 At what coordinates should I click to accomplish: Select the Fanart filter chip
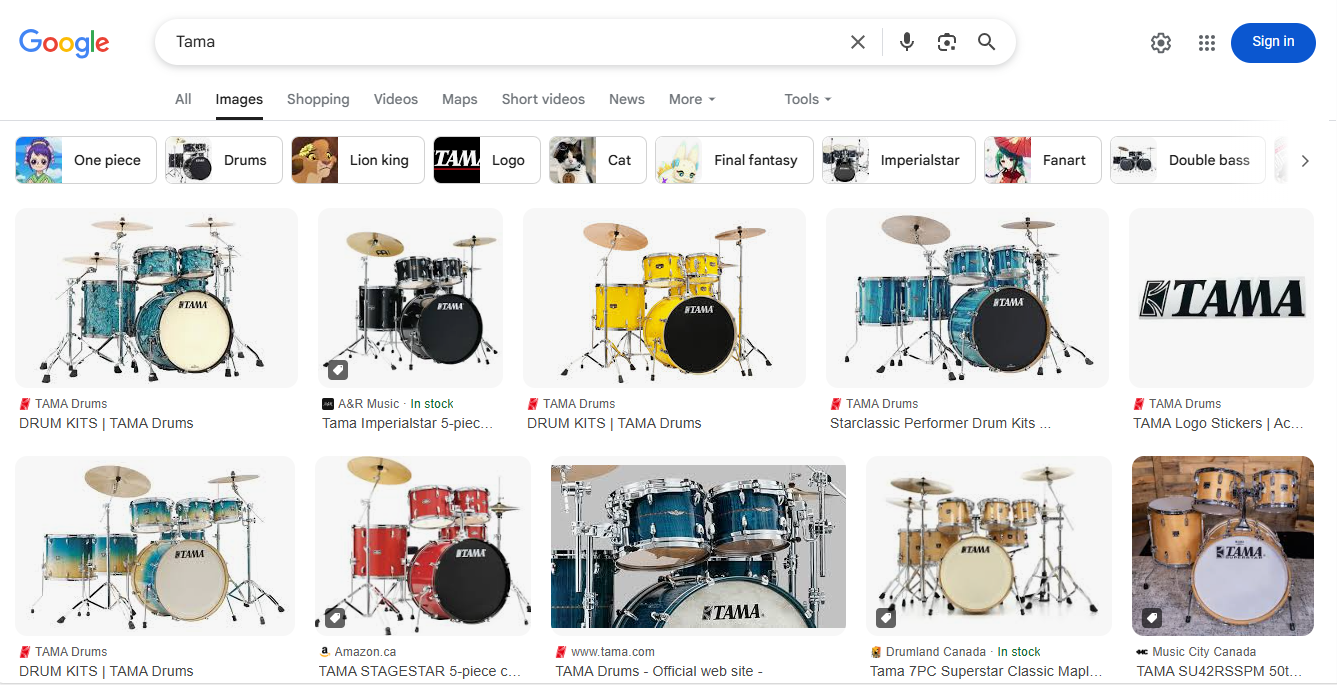pos(1043,160)
